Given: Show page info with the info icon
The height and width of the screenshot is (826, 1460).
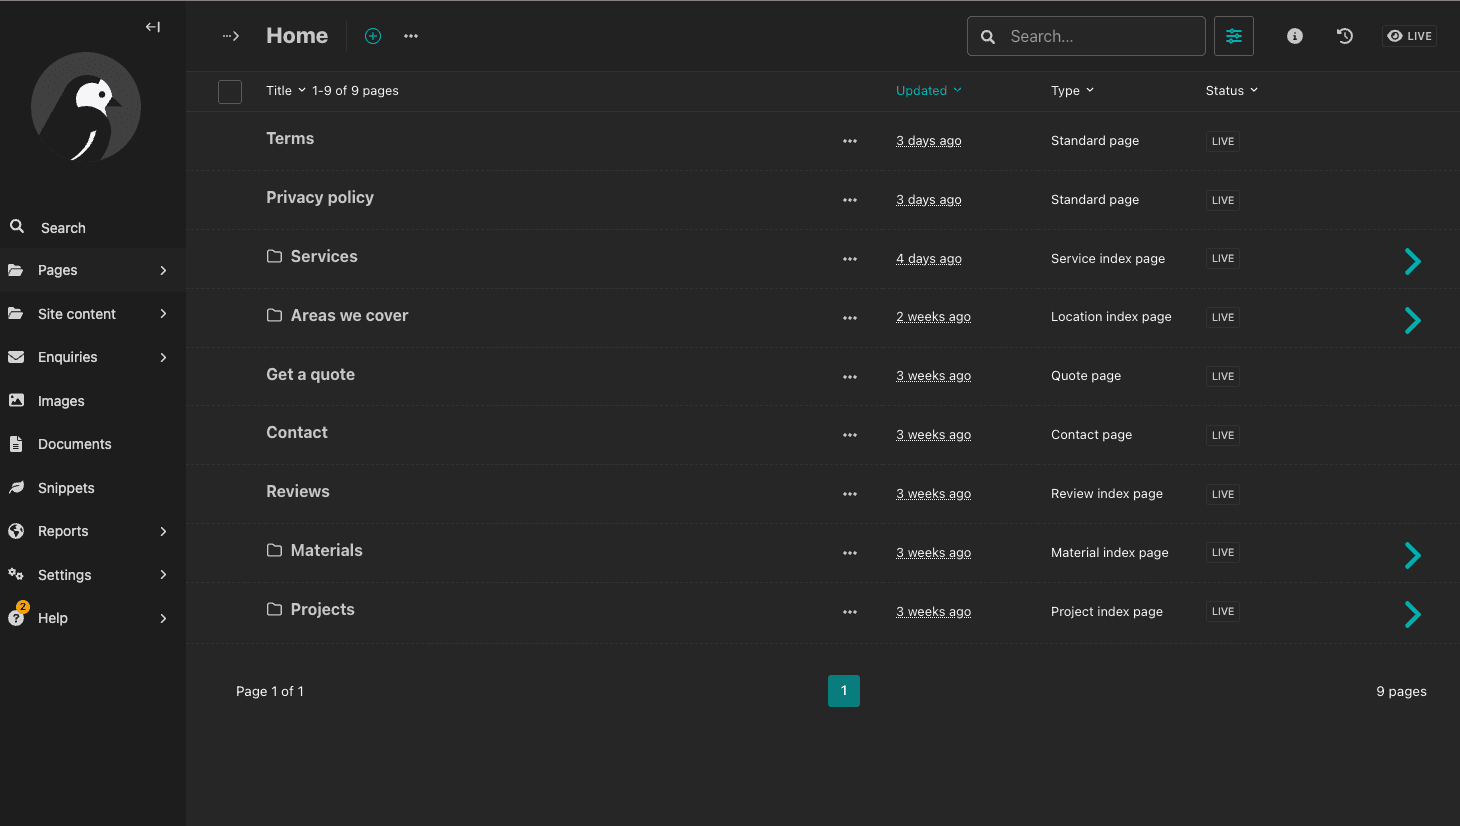Looking at the screenshot, I should tap(1295, 36).
